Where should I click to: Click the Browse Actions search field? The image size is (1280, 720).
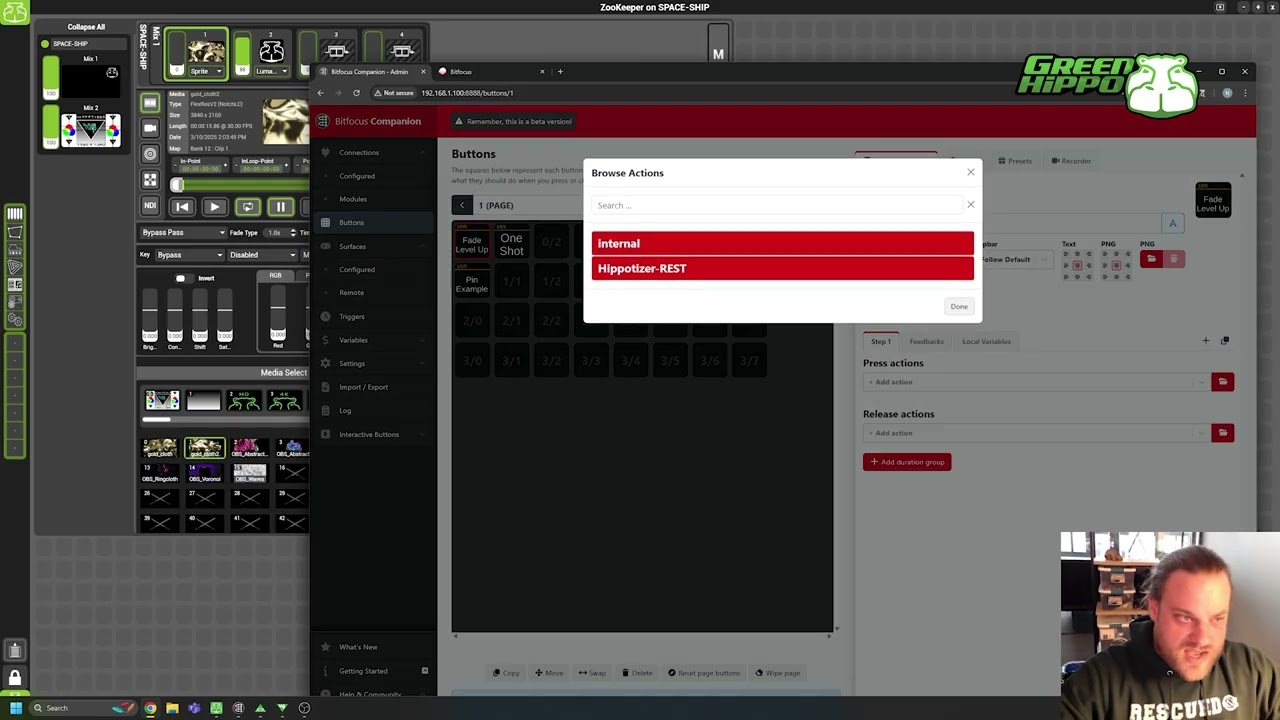777,205
